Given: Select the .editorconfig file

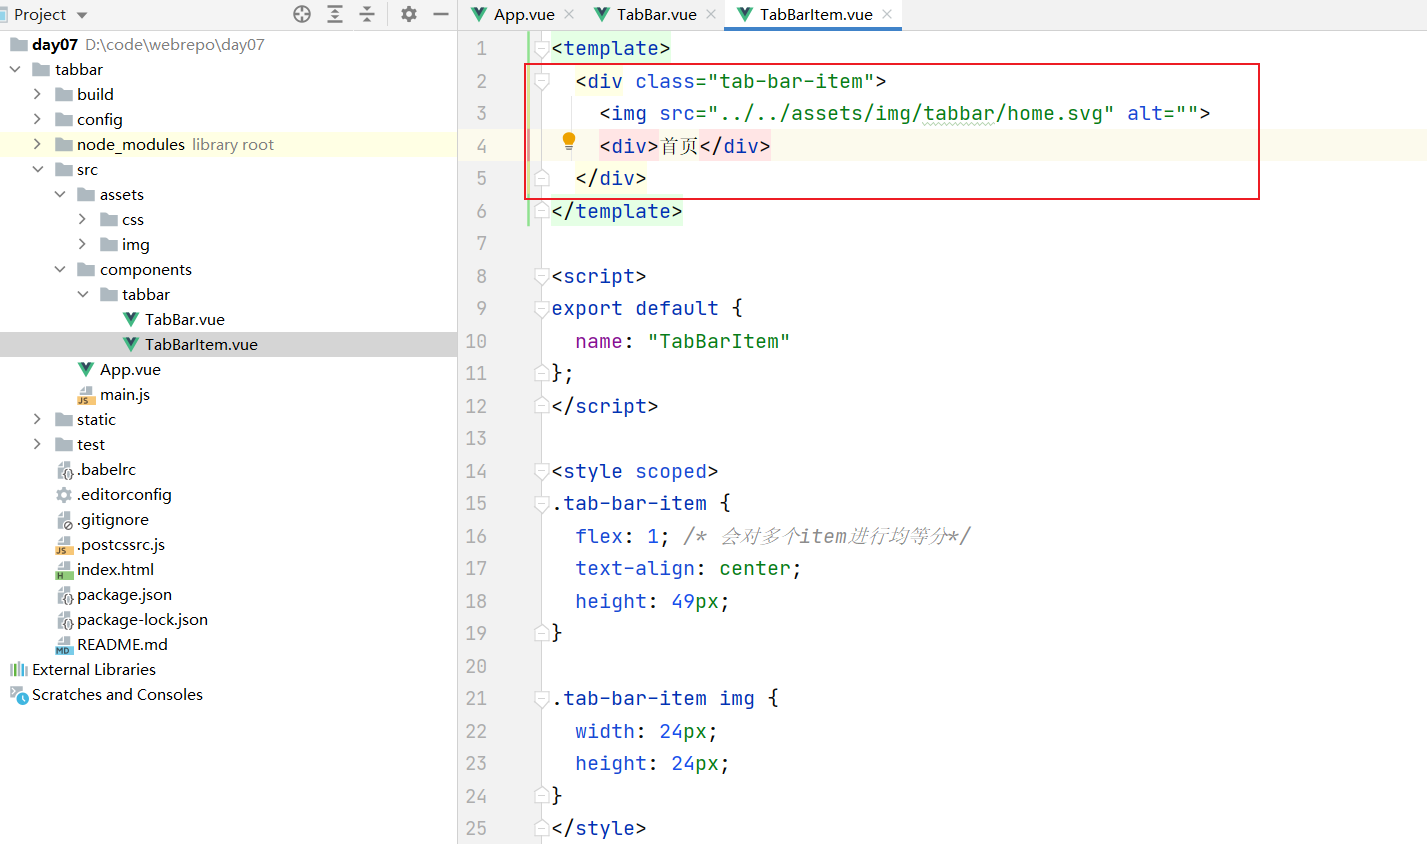Looking at the screenshot, I should (124, 494).
